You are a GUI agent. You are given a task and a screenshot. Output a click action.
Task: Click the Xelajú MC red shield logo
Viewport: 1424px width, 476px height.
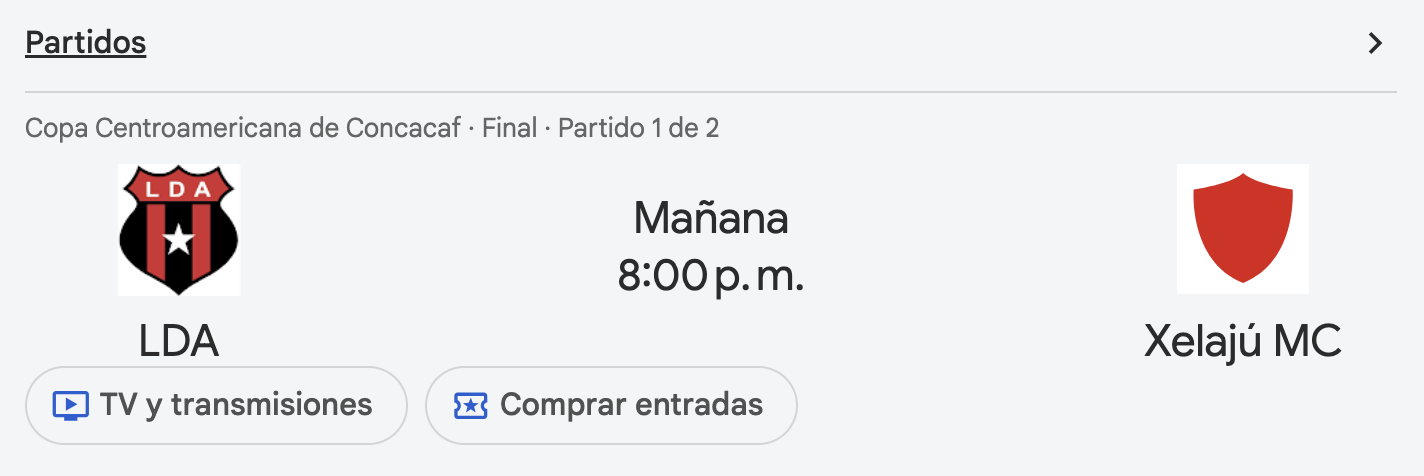coord(1242,229)
